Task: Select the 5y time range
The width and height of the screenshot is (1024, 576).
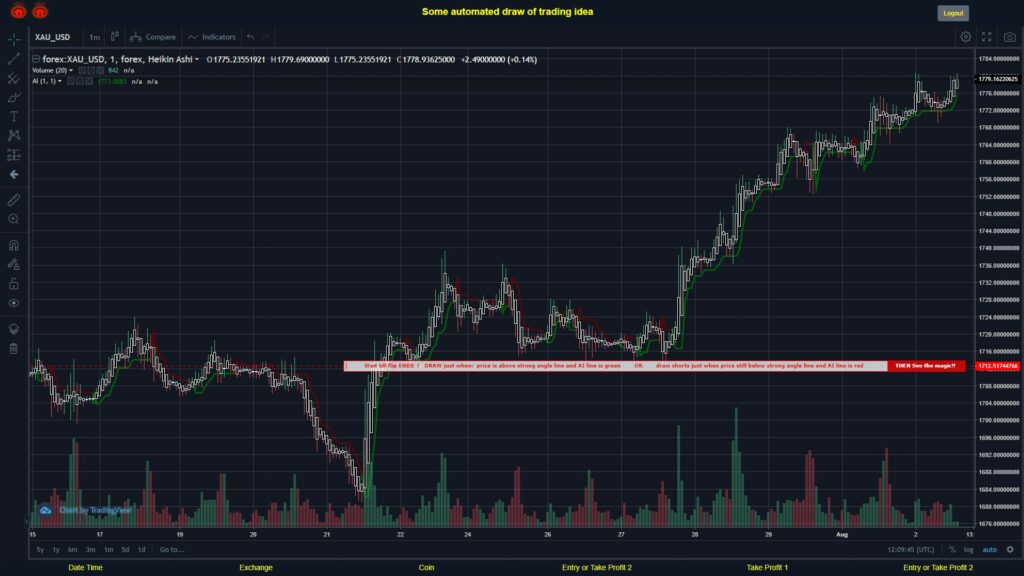Action: [x=40, y=549]
